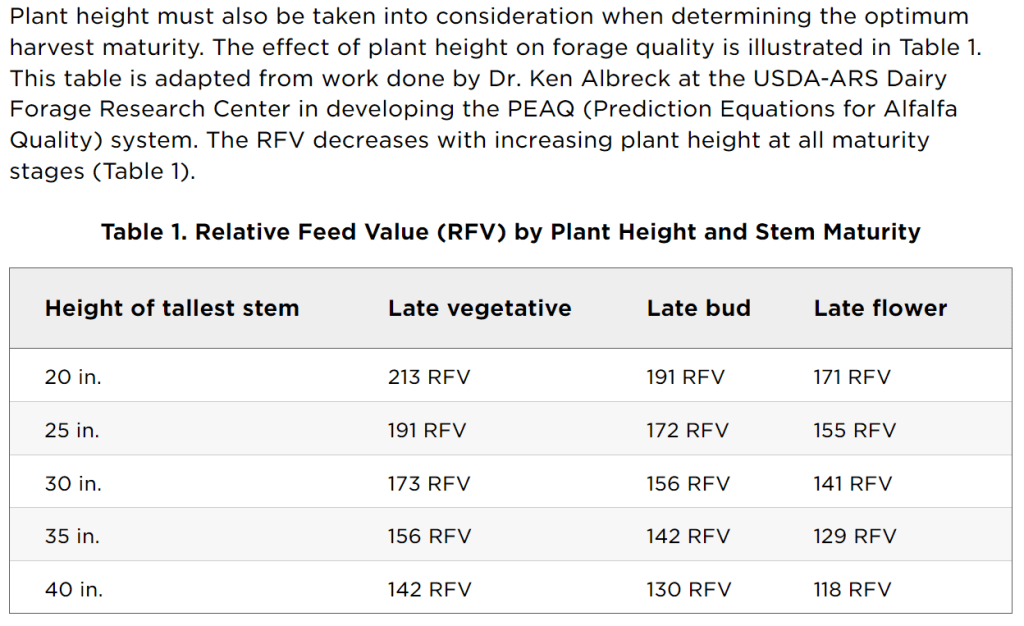The image size is (1024, 626).
Task: Select the "Late flower" column header
Action: point(880,308)
